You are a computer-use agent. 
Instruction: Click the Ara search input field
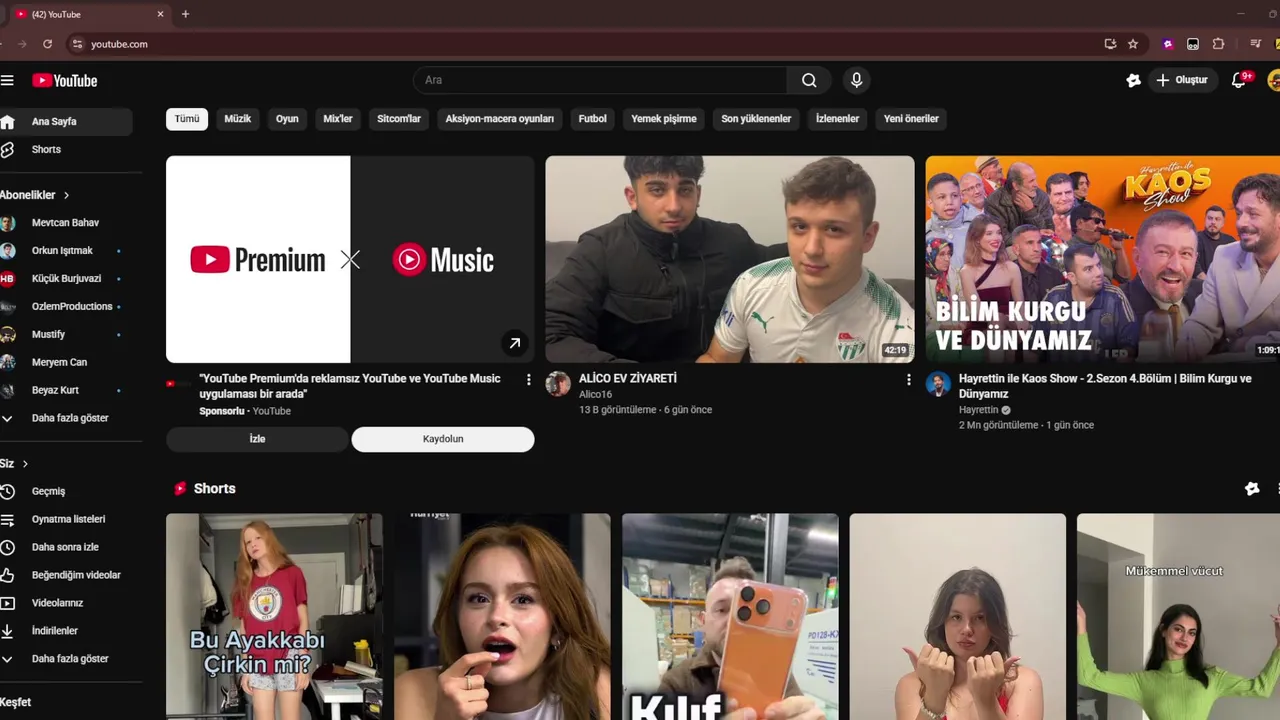coord(600,80)
